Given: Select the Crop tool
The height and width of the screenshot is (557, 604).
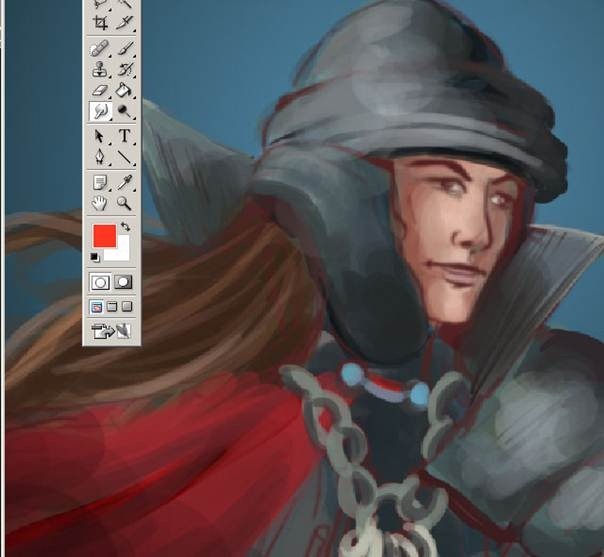Looking at the screenshot, I should [x=100, y=22].
